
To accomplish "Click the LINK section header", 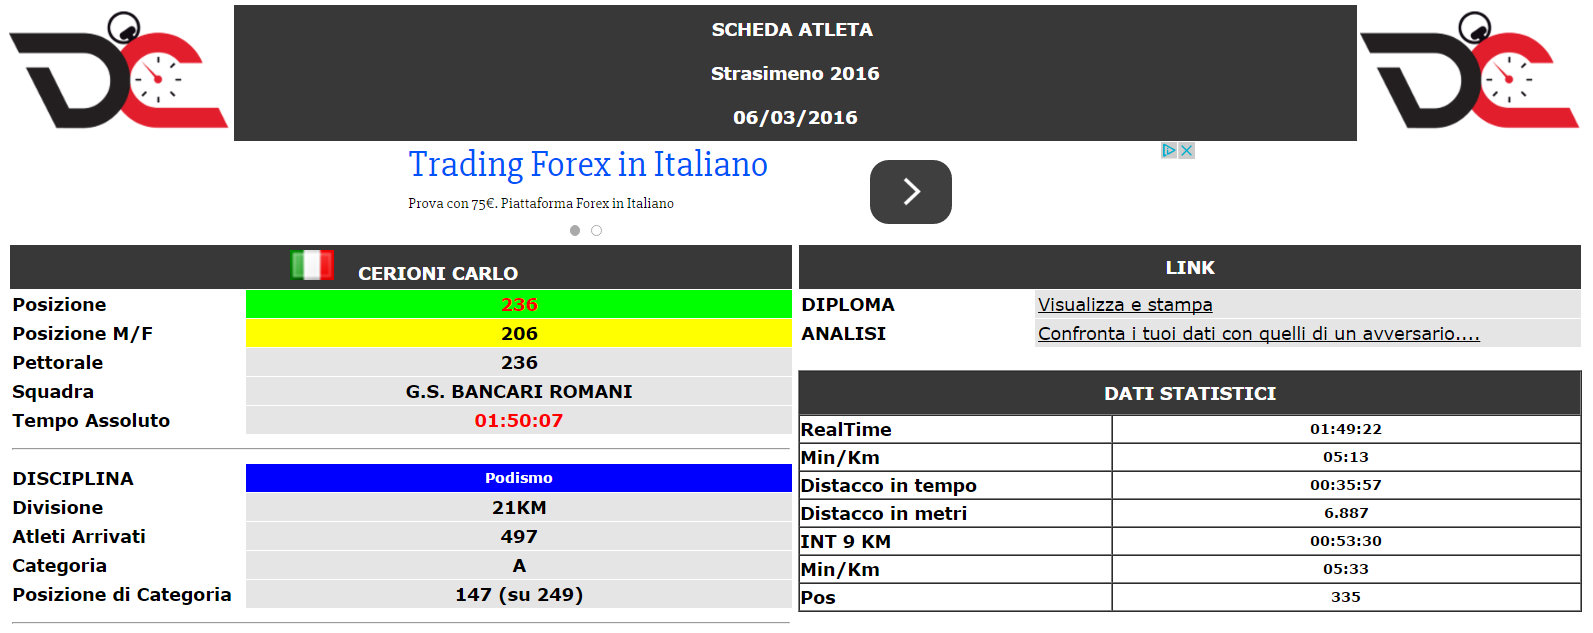I will click(1190, 268).
